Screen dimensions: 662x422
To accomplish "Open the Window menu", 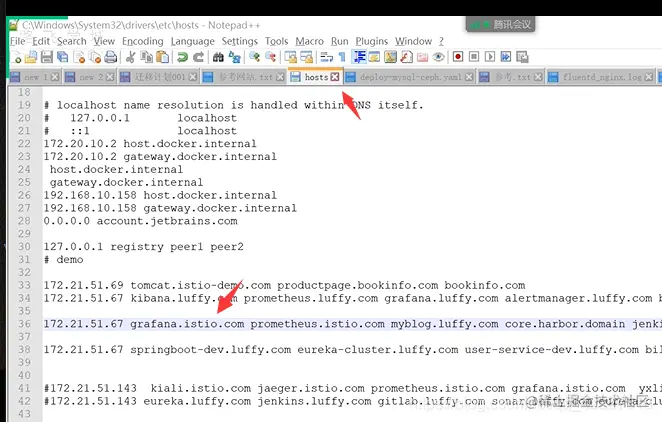I will 413,41.
